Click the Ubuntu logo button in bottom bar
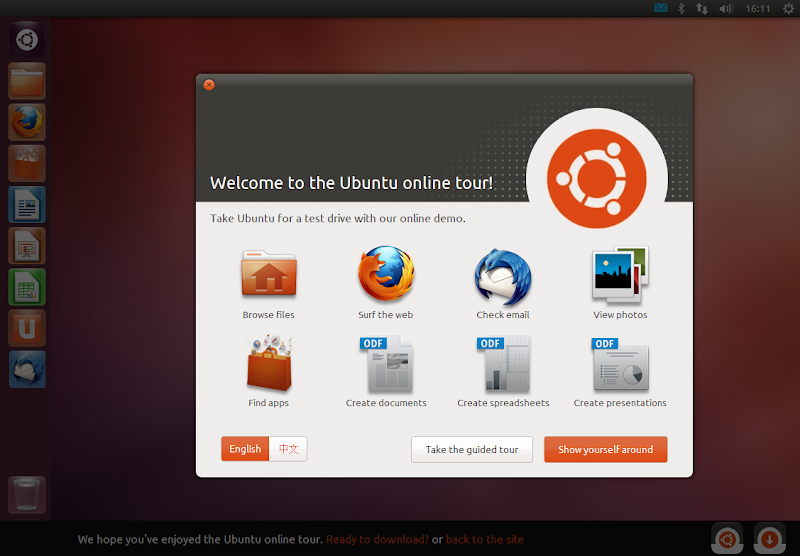 [x=728, y=539]
